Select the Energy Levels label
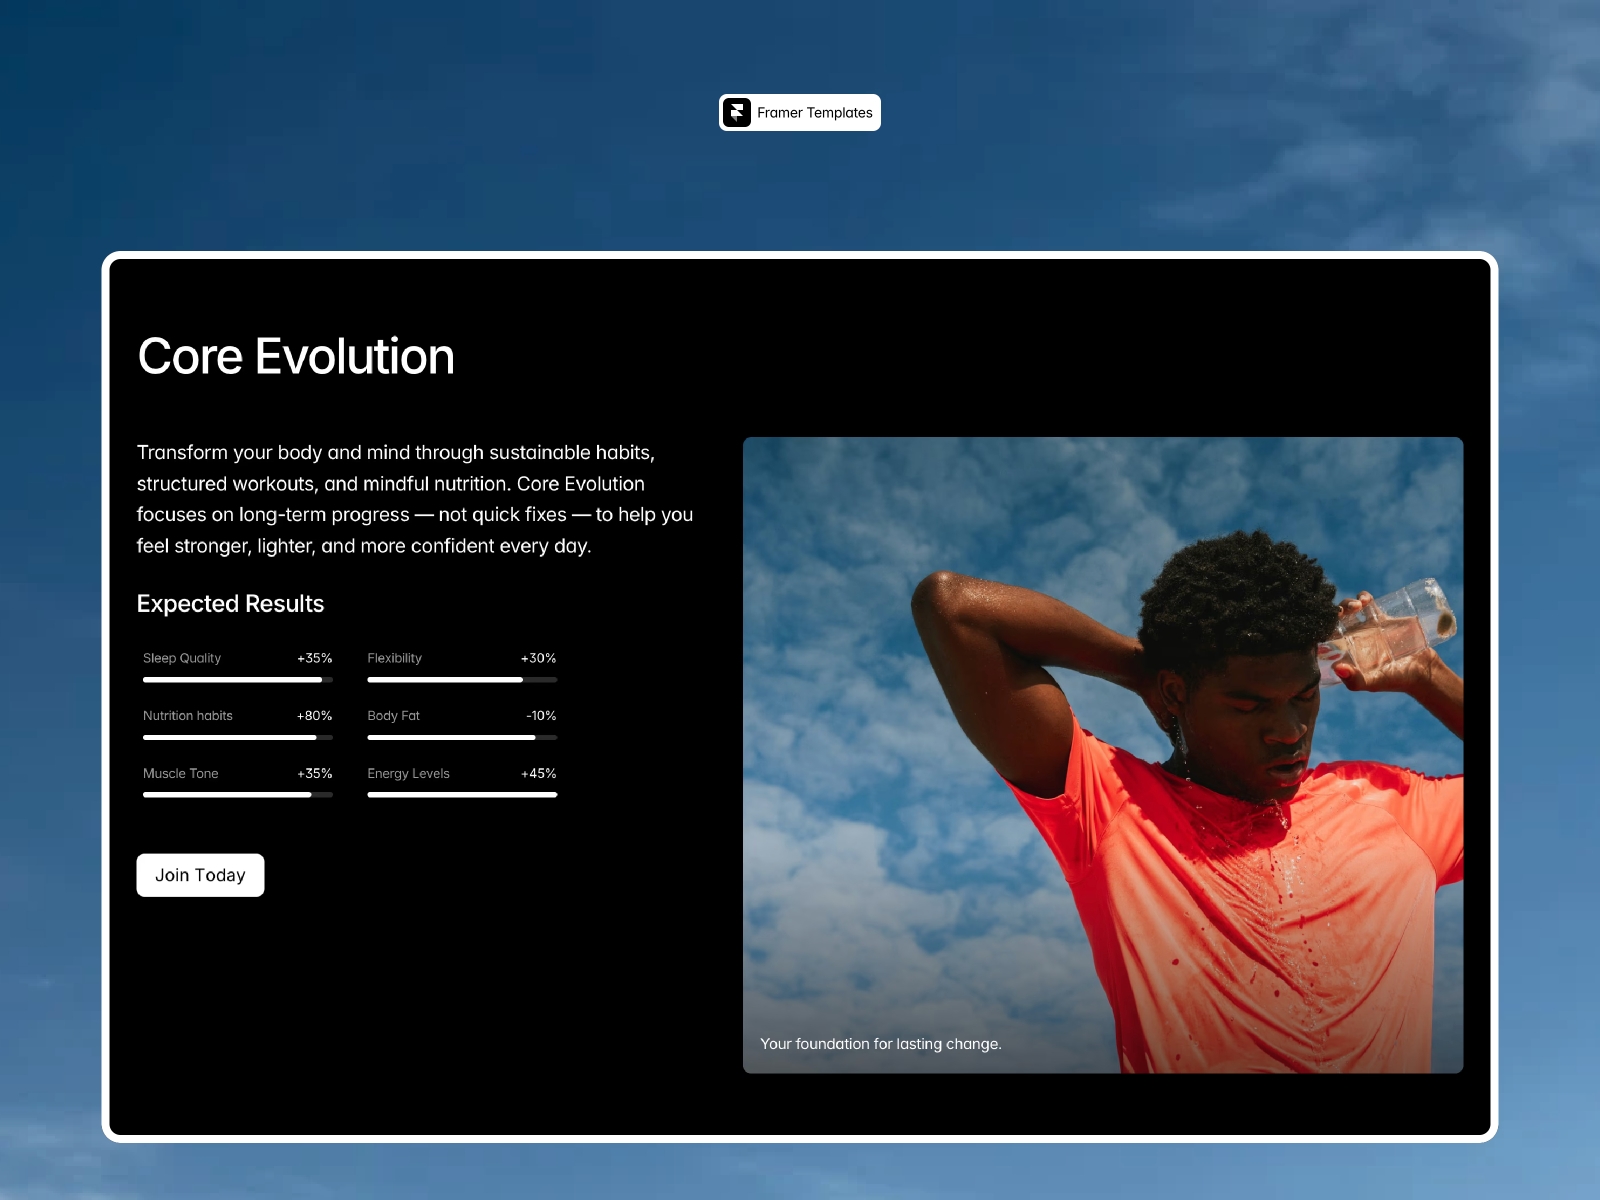This screenshot has height=1200, width=1600. [x=408, y=773]
